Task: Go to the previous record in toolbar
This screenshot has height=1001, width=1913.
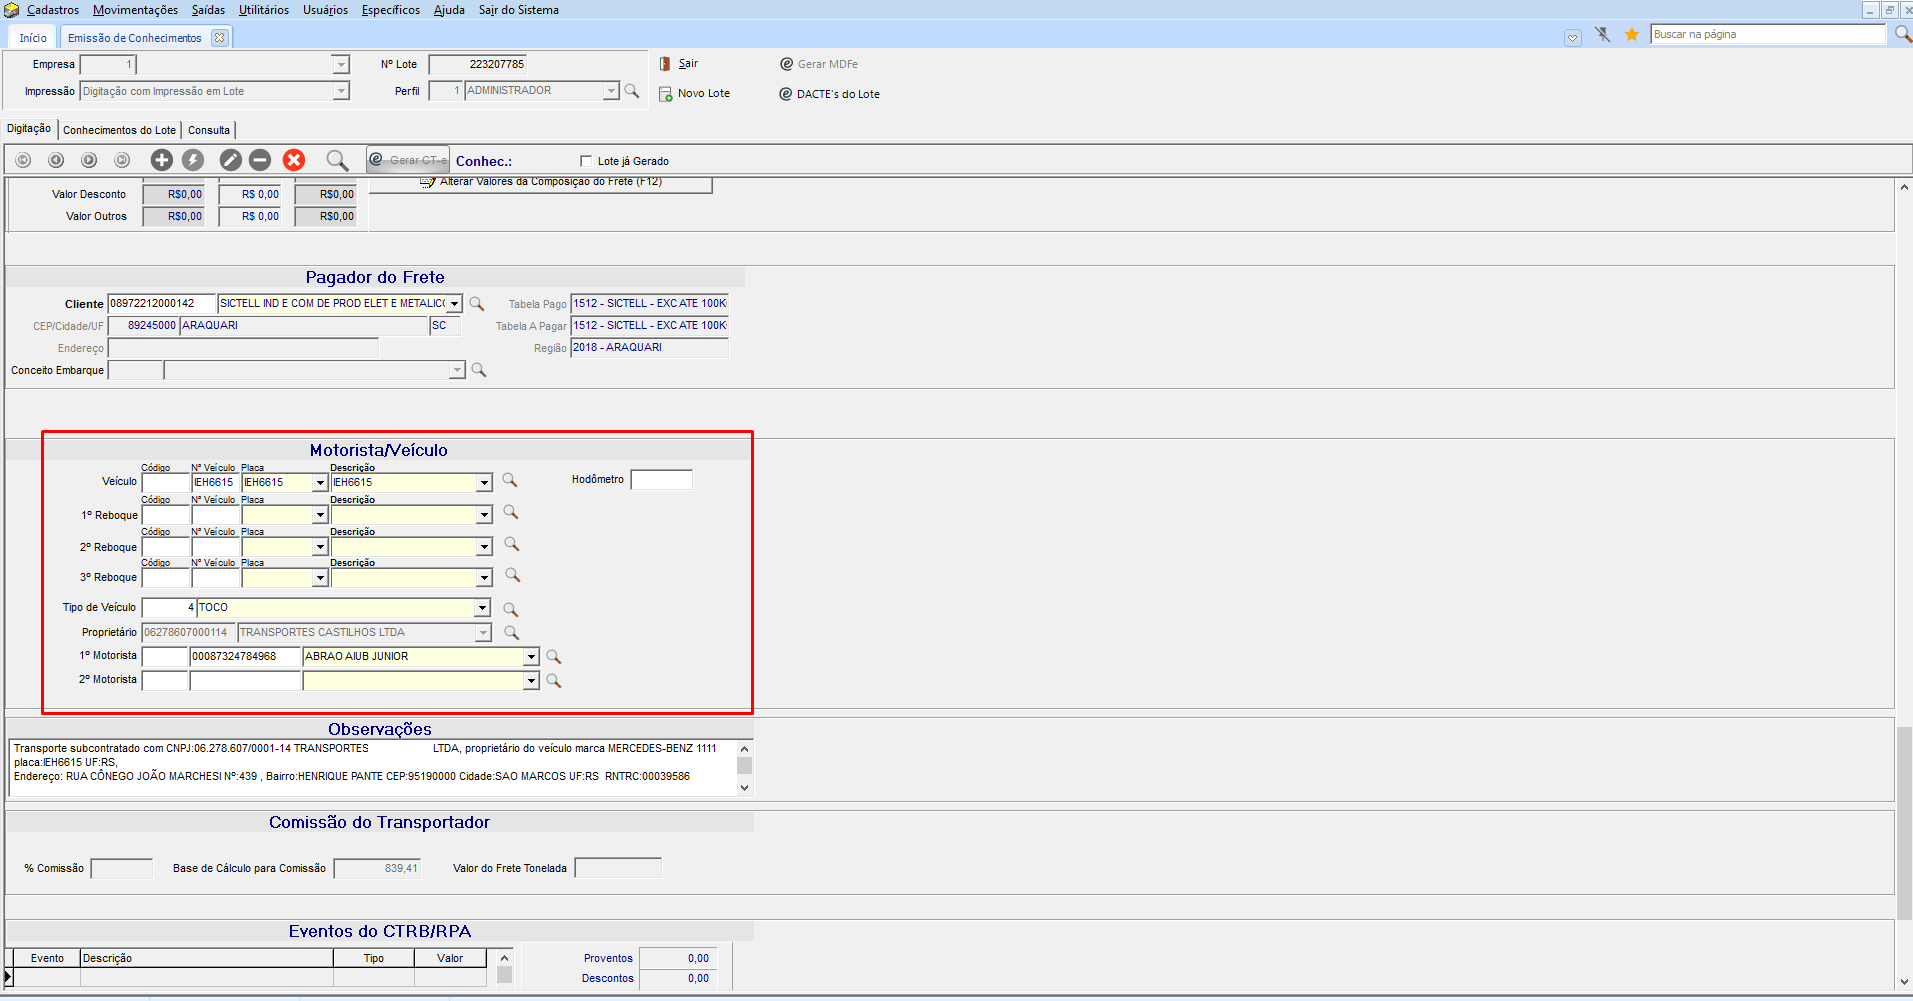Action: (x=56, y=160)
